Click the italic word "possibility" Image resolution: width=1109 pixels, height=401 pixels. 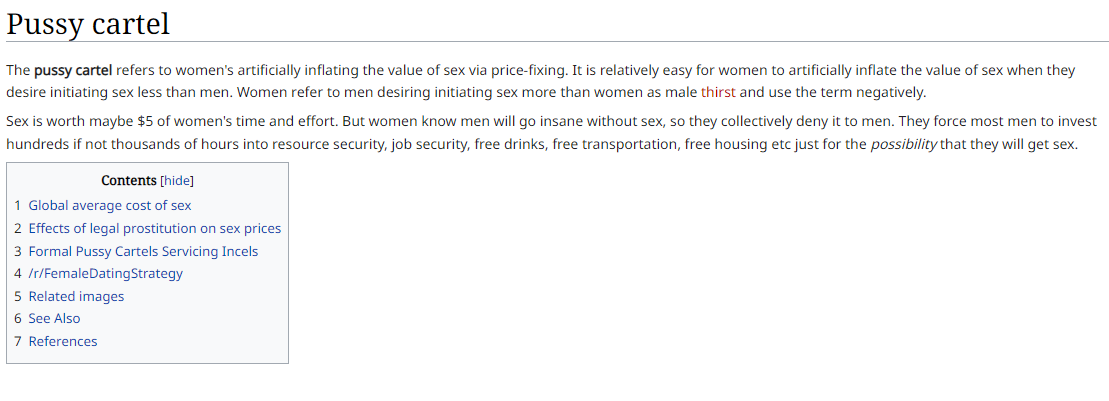[x=903, y=145]
